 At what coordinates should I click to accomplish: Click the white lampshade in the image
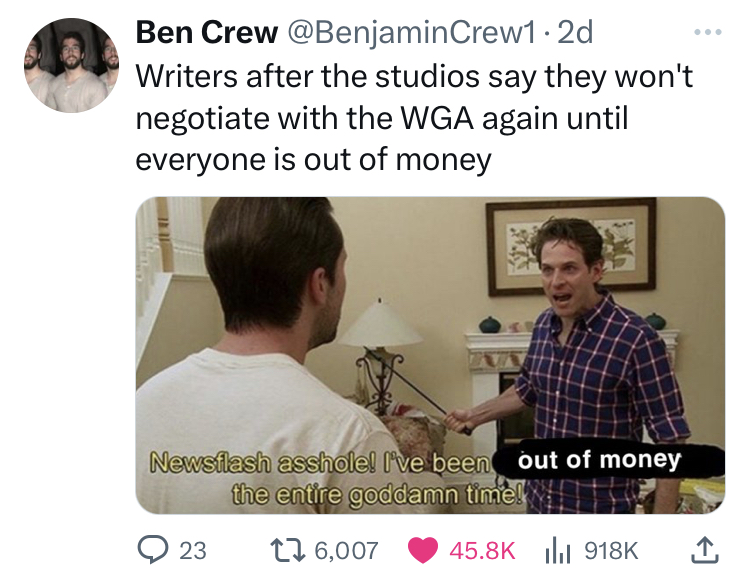pos(380,323)
